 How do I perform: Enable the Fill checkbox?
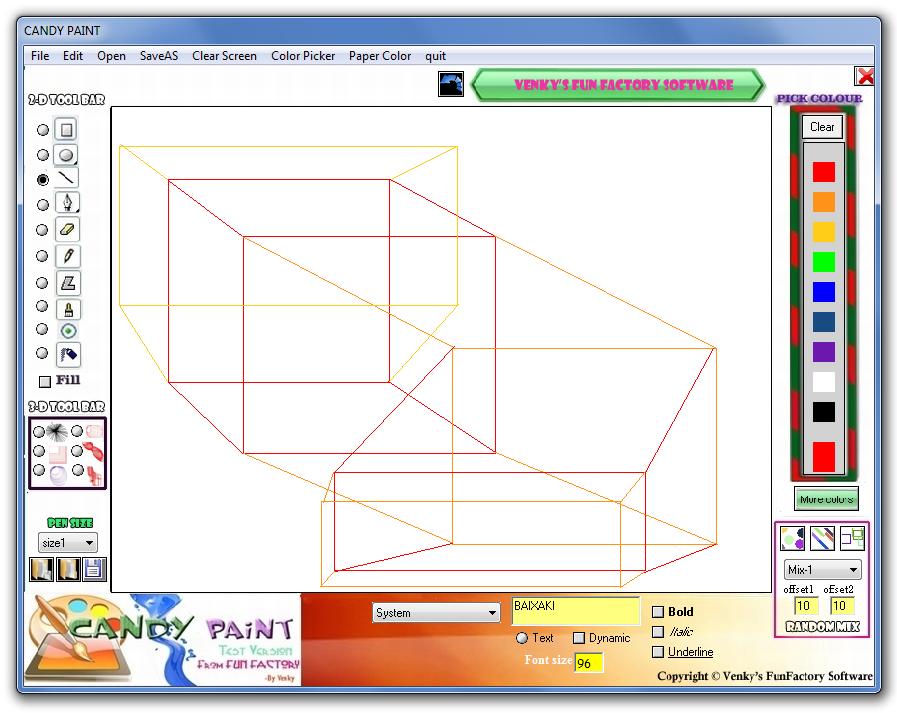tap(45, 381)
